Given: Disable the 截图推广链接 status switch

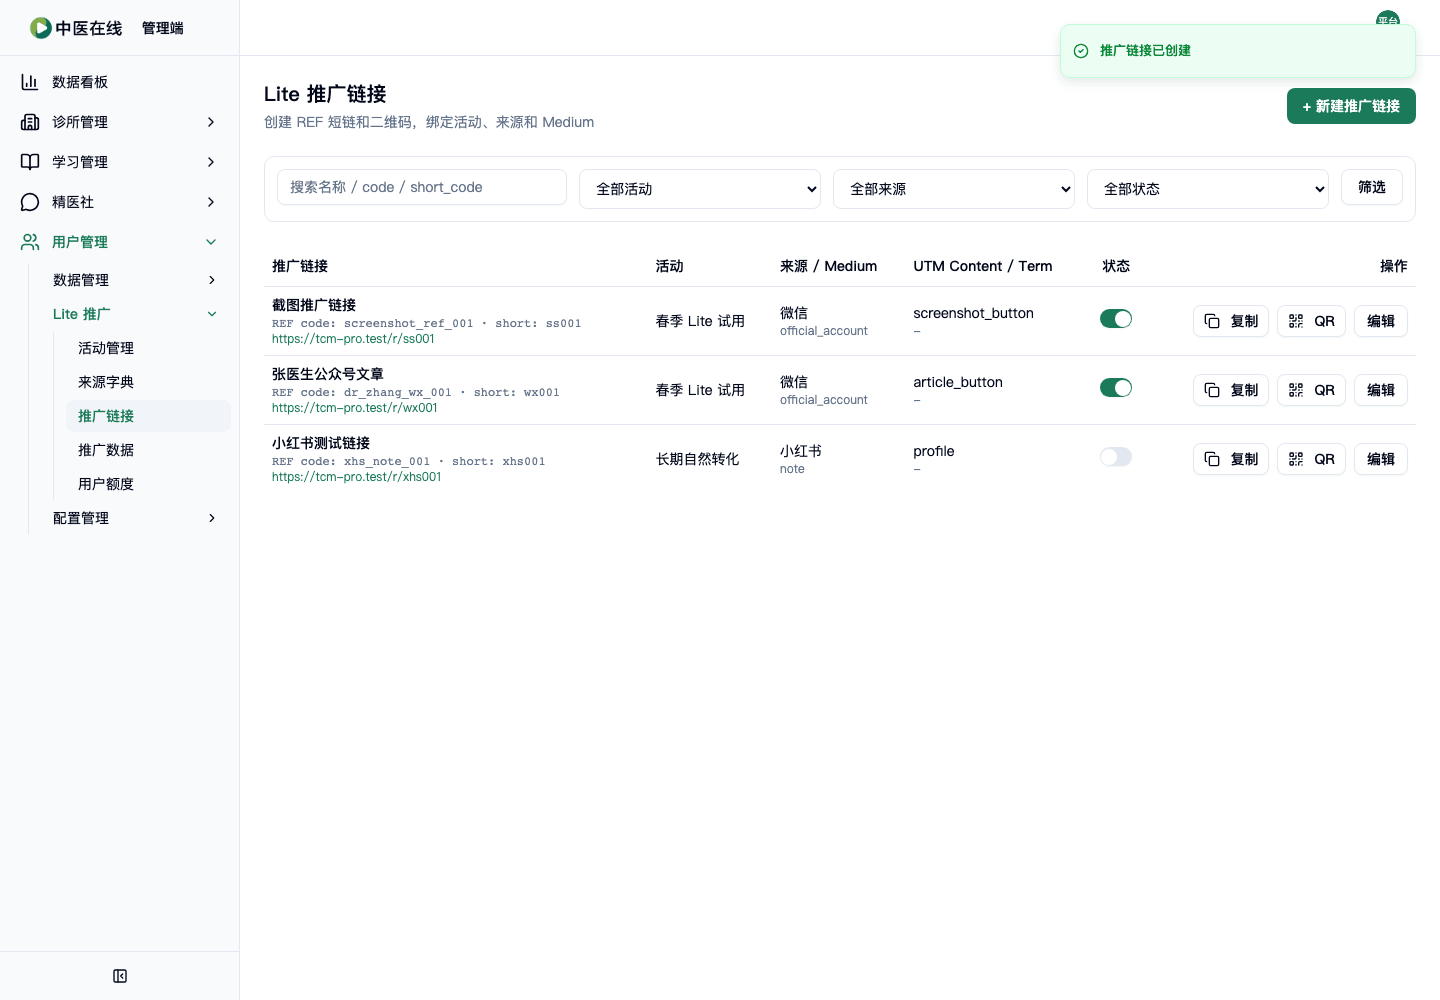Looking at the screenshot, I should point(1116,319).
